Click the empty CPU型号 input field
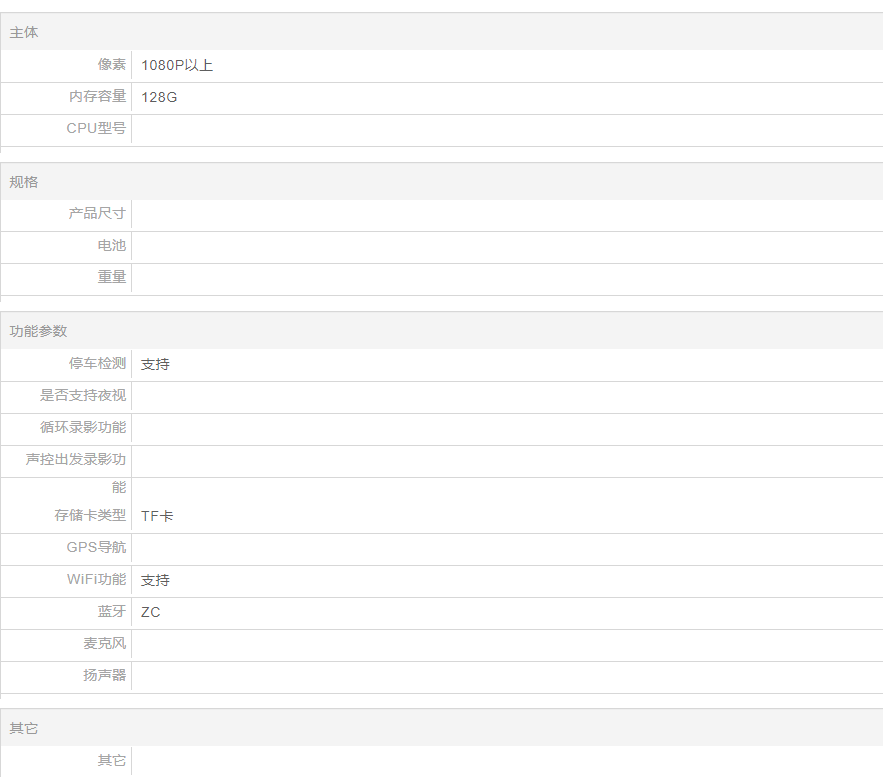 coord(505,129)
